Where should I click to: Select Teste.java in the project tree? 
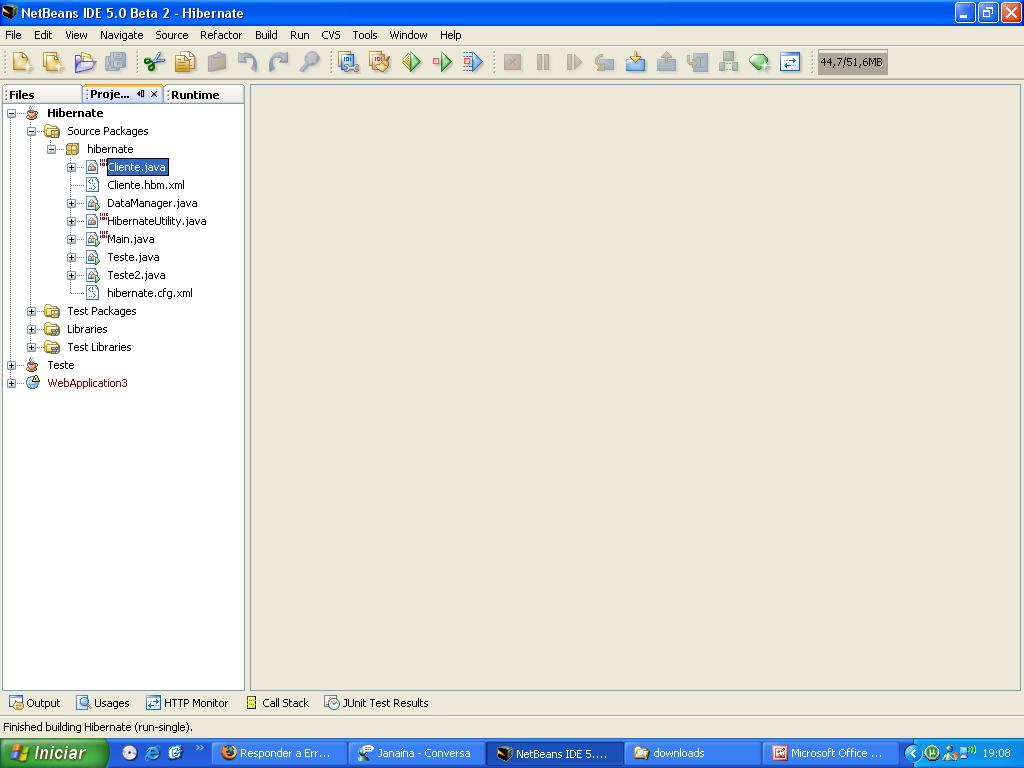(133, 257)
